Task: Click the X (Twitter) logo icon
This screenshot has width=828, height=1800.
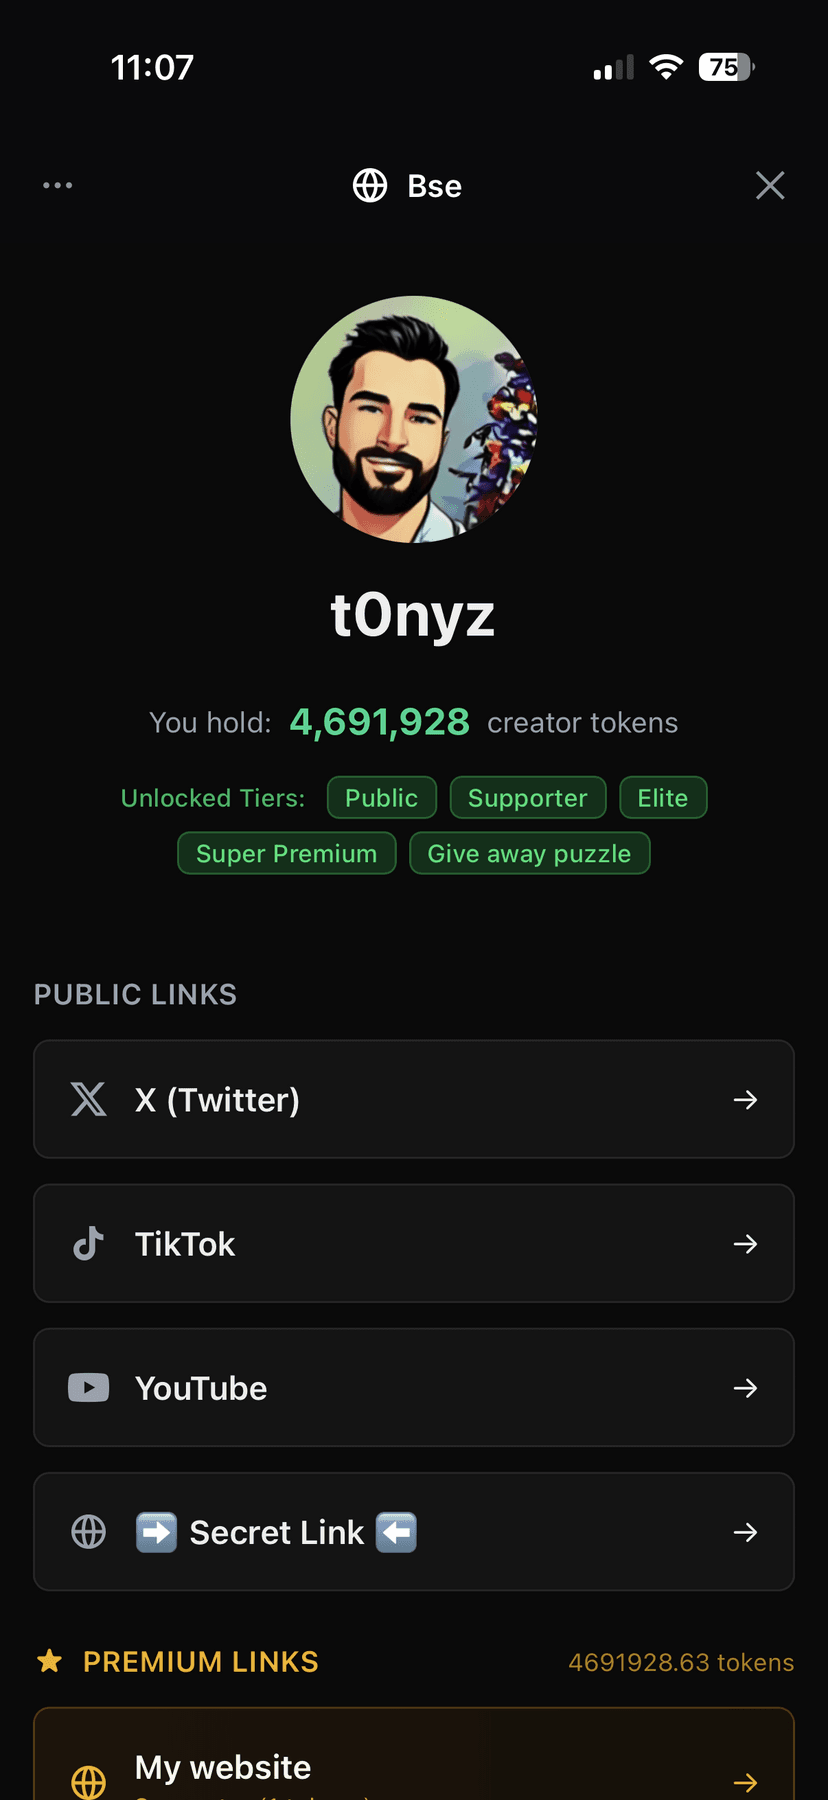Action: (x=89, y=1099)
